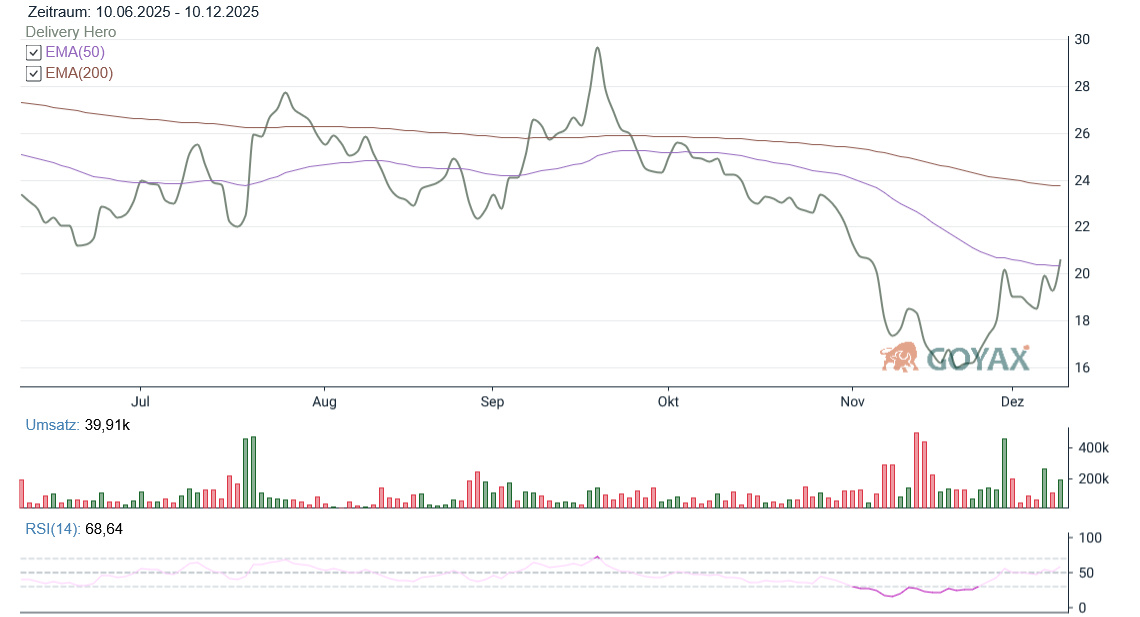Click the Okt label on the time axis
Screen dimensions: 1140x617
pyautogui.click(x=668, y=402)
